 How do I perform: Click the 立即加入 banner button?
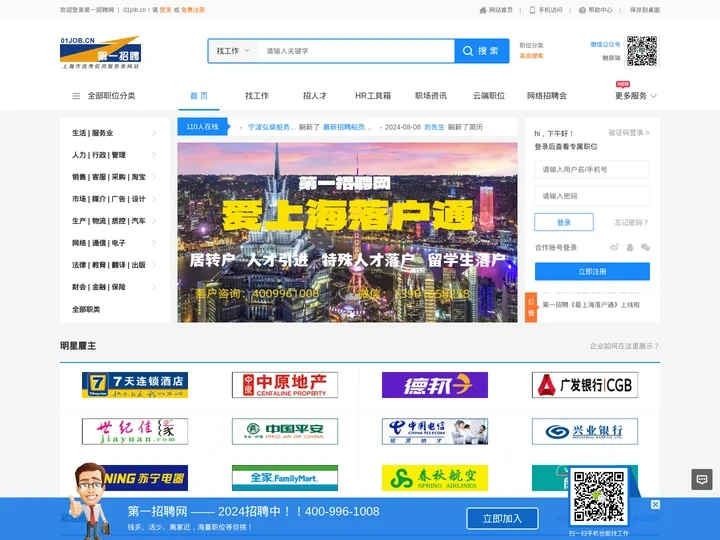502,518
